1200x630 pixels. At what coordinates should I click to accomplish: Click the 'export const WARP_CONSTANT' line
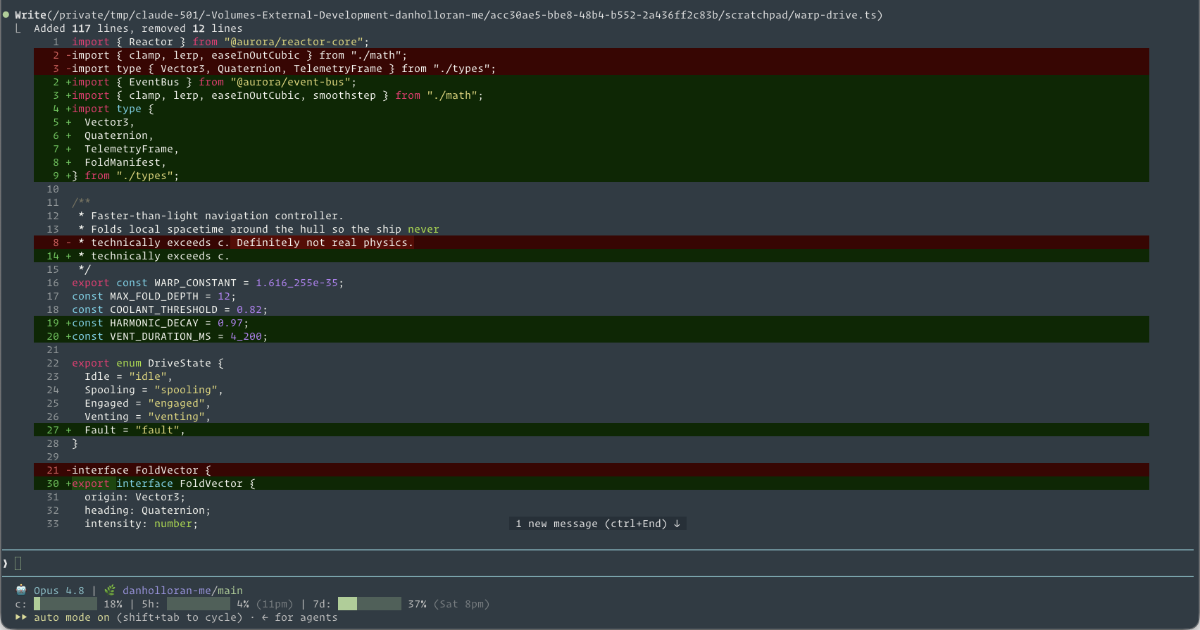(208, 282)
